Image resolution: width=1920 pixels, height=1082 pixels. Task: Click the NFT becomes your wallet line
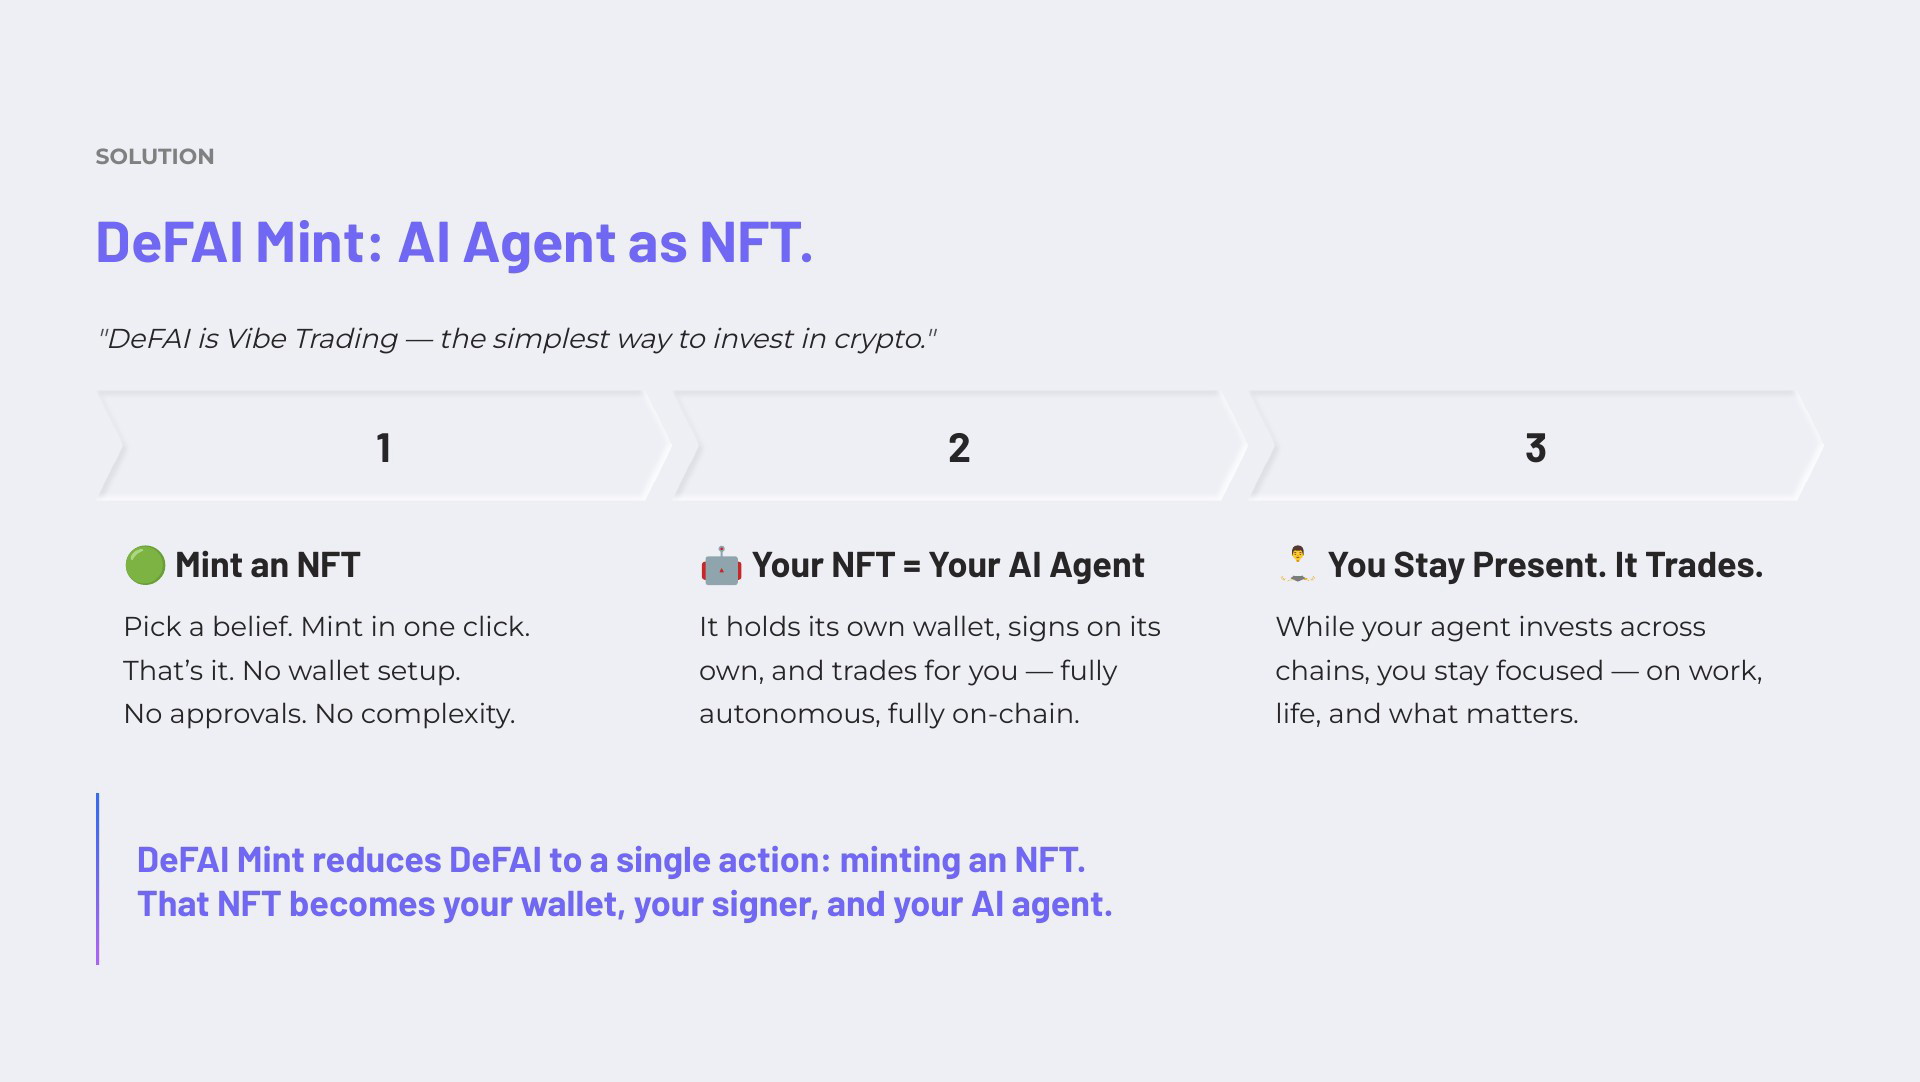point(625,904)
